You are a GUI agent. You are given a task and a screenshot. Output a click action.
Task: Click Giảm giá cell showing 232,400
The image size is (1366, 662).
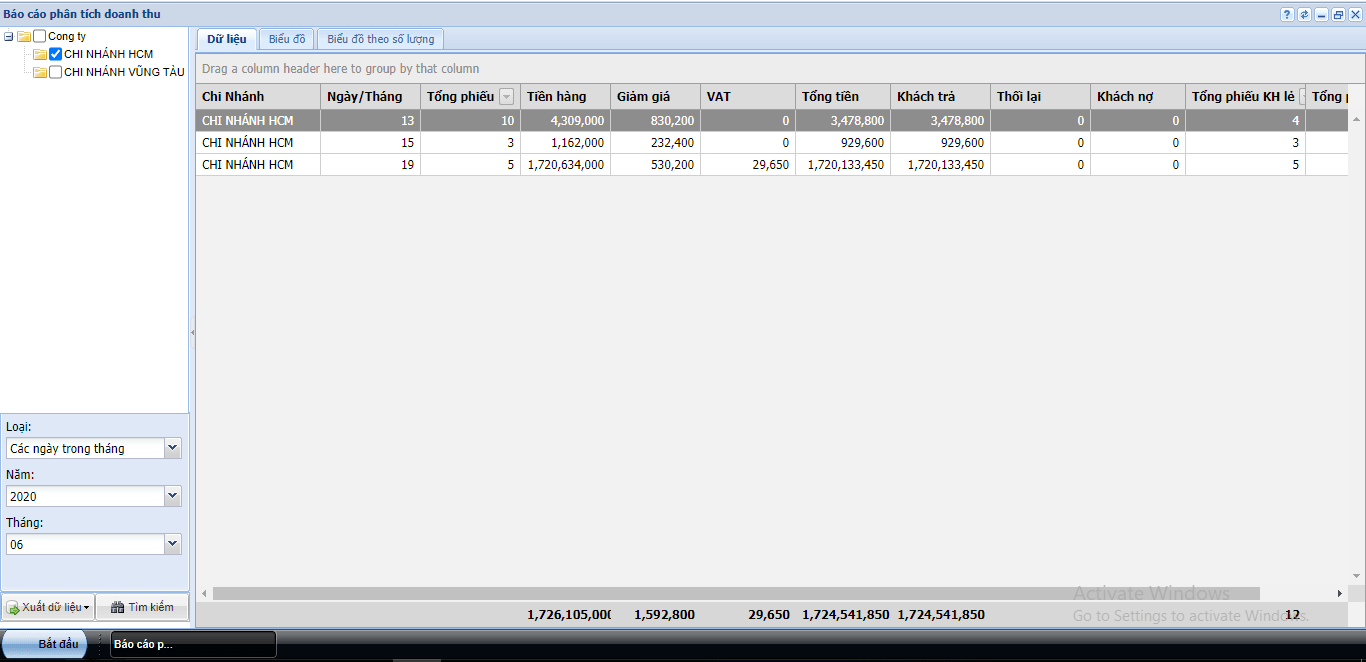(655, 142)
